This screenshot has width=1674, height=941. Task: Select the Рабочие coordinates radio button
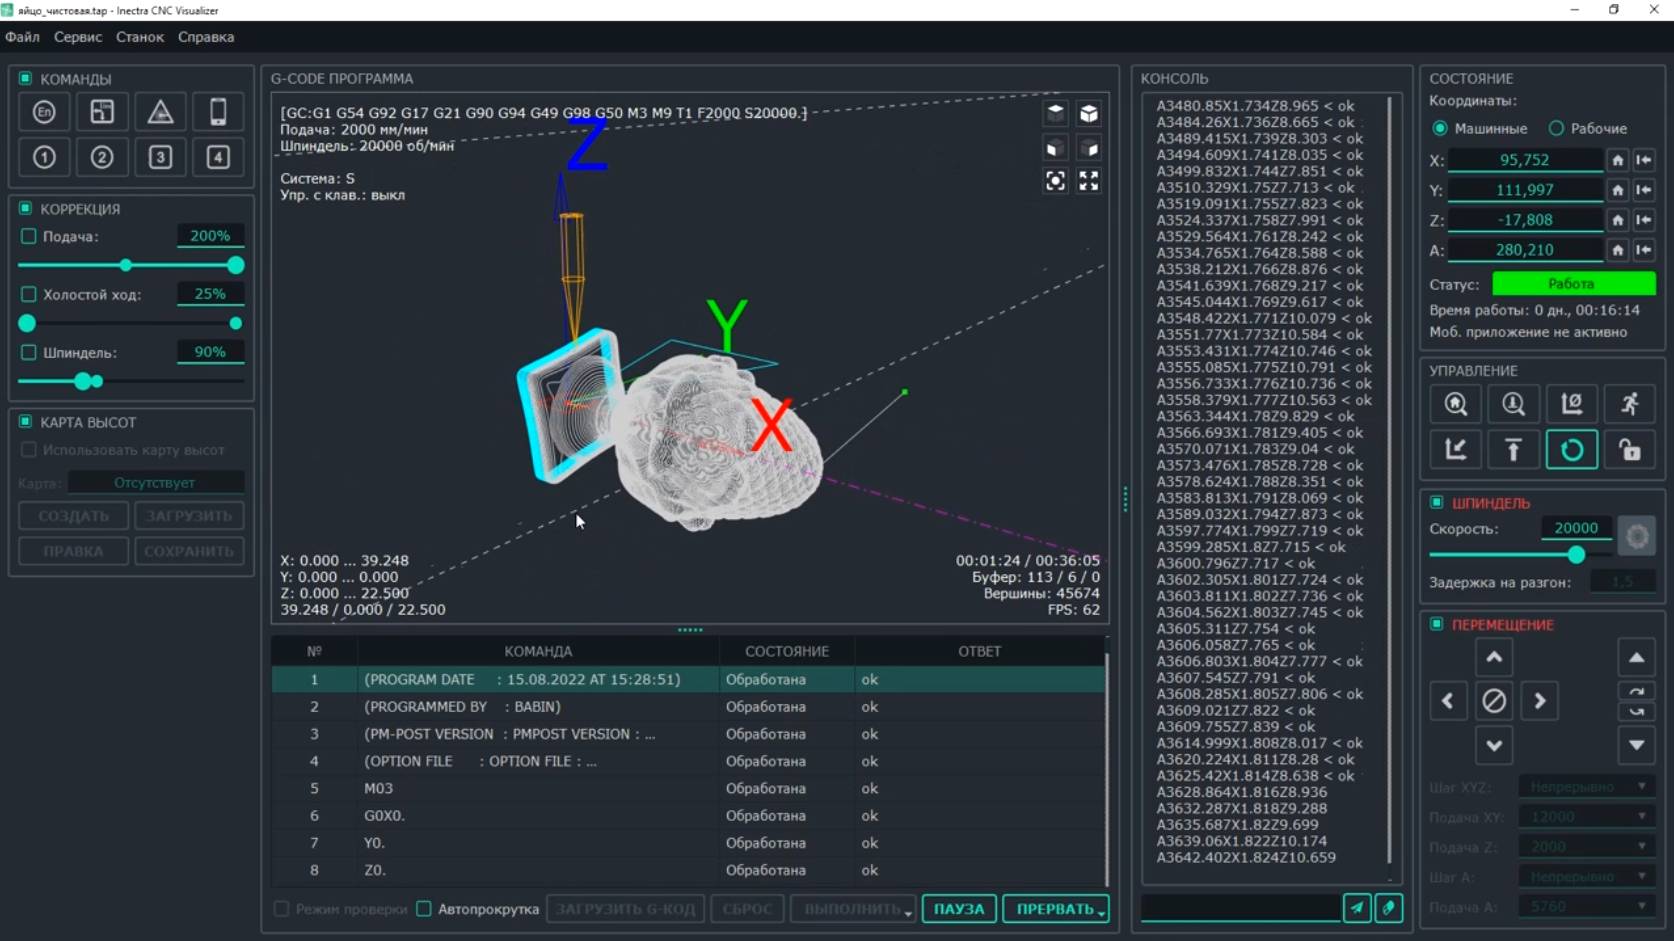[1557, 128]
